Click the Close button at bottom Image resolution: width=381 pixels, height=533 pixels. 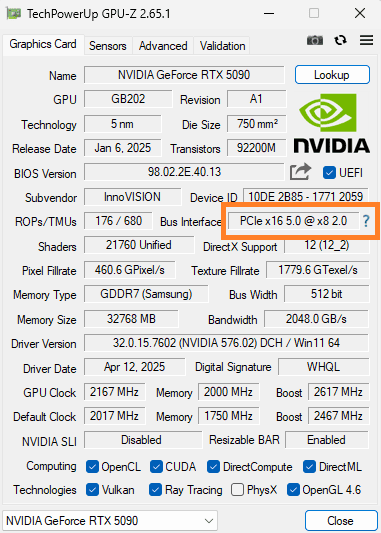(341, 520)
